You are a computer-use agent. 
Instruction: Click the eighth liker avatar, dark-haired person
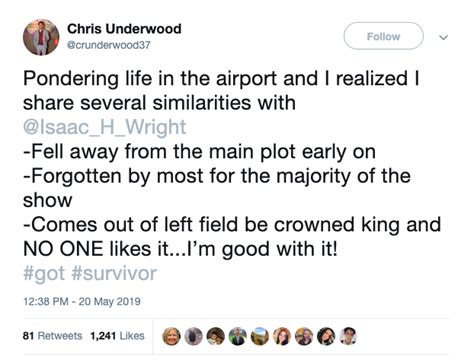tap(326, 336)
